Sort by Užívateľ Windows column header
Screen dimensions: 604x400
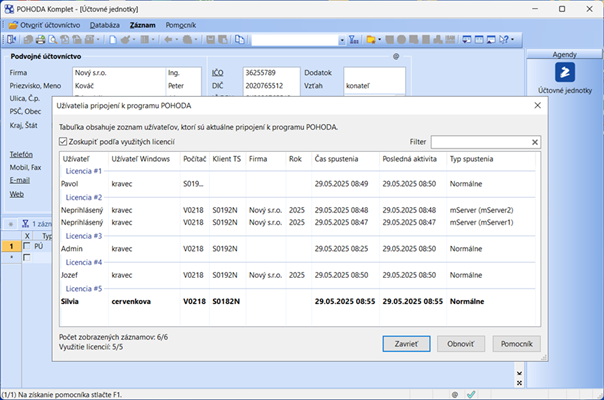[144, 159]
